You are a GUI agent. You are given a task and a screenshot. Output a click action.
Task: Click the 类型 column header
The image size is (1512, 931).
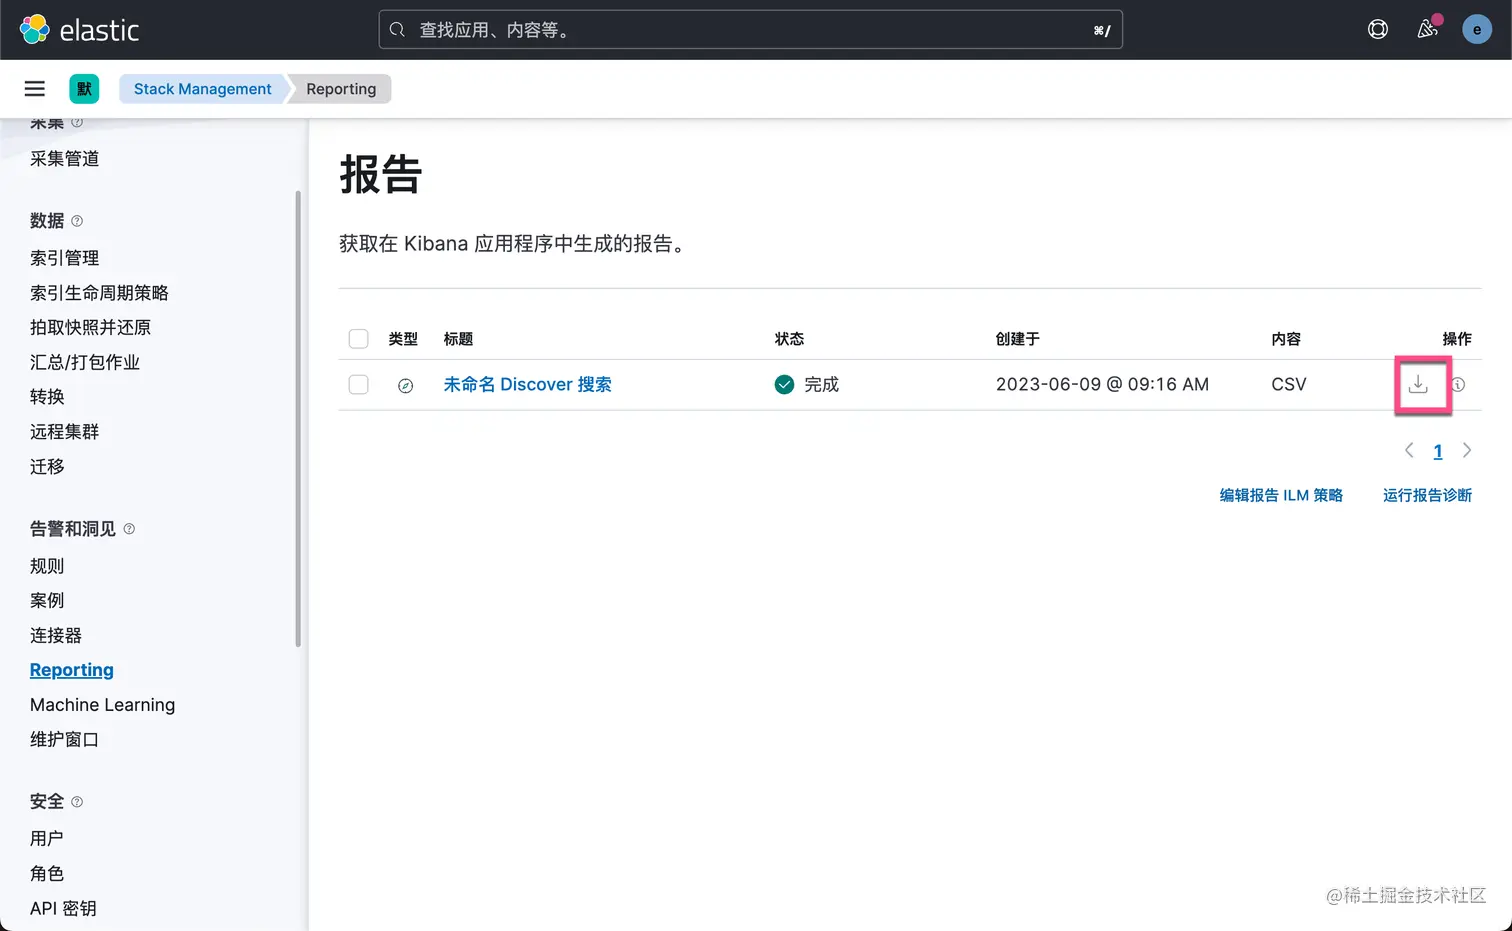pos(403,339)
